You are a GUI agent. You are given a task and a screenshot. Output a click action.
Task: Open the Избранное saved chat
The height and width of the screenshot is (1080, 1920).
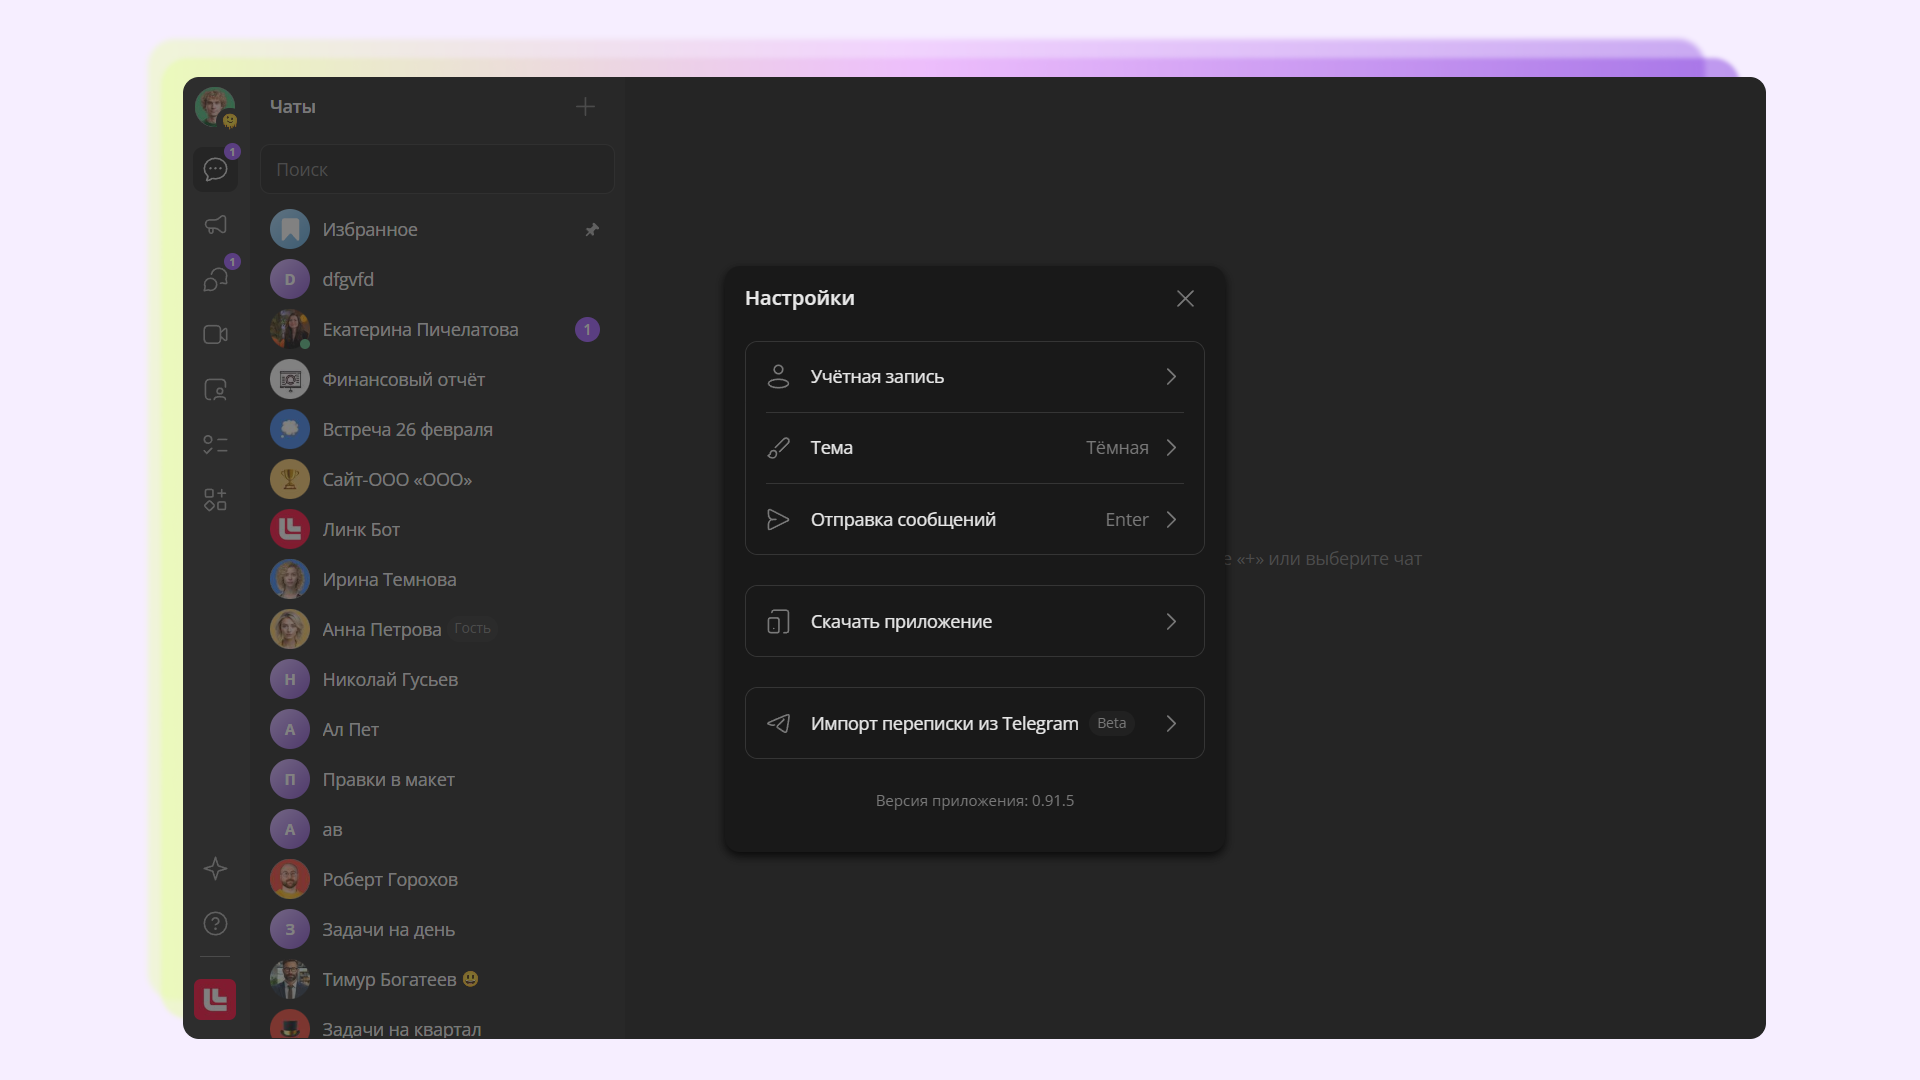click(370, 230)
